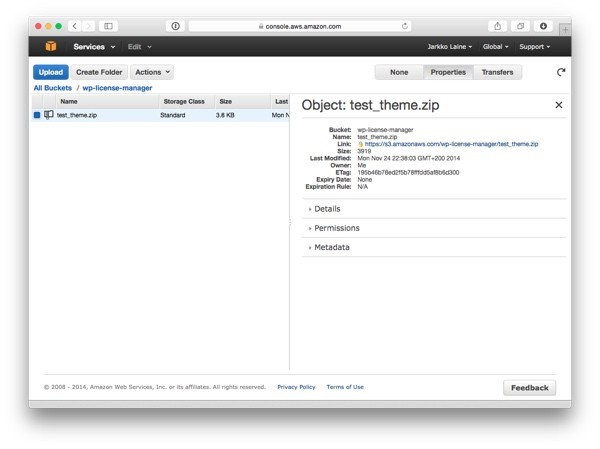The width and height of the screenshot is (600, 449).
Task: Add a new Safari tab
Action: (565, 29)
